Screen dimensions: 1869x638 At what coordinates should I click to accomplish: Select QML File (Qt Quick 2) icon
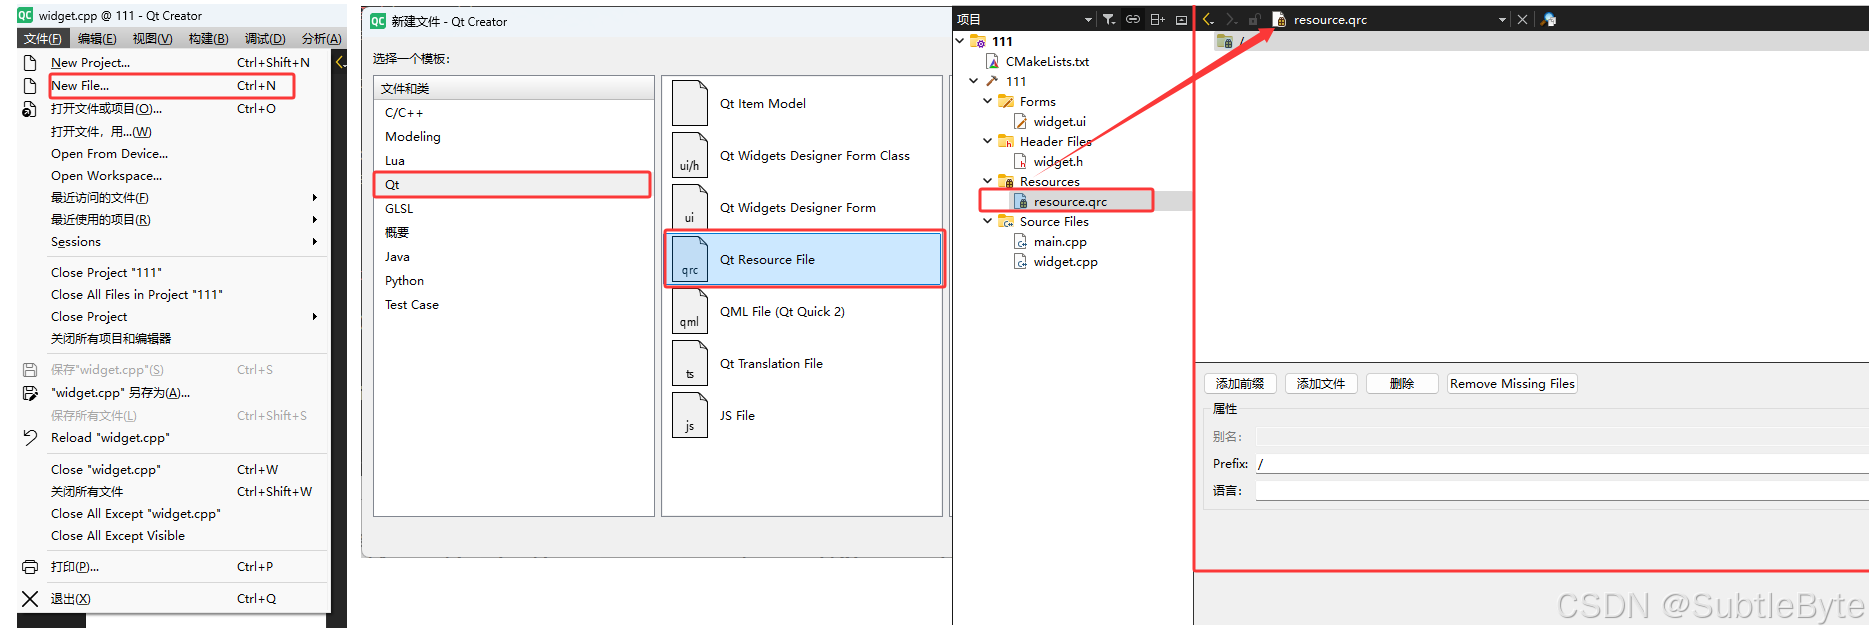(x=690, y=311)
